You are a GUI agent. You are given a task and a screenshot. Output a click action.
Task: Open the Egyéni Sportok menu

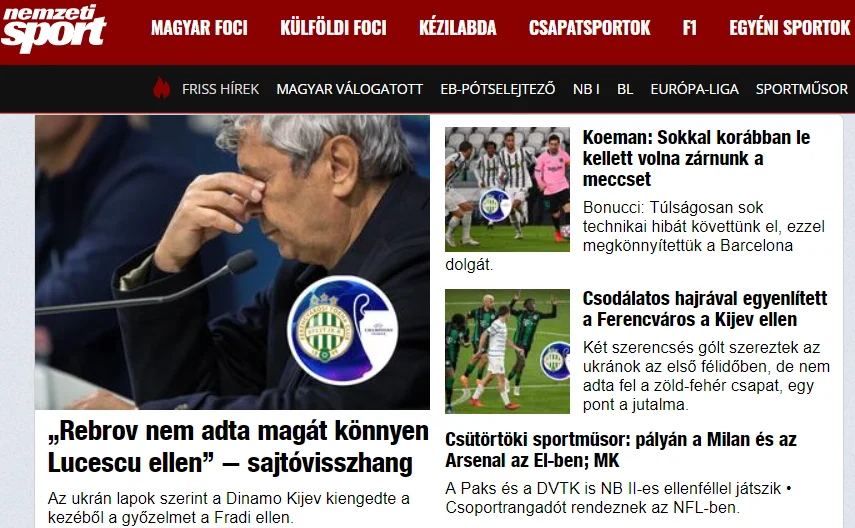790,28
